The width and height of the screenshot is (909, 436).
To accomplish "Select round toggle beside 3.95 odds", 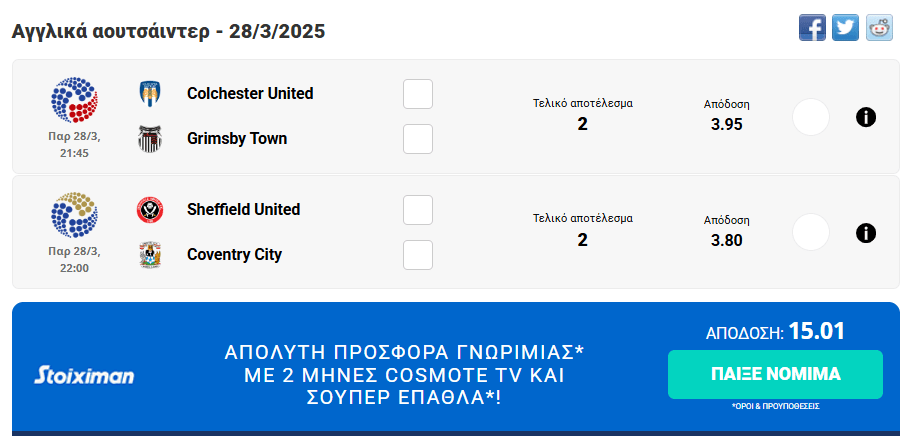I will point(811,117).
